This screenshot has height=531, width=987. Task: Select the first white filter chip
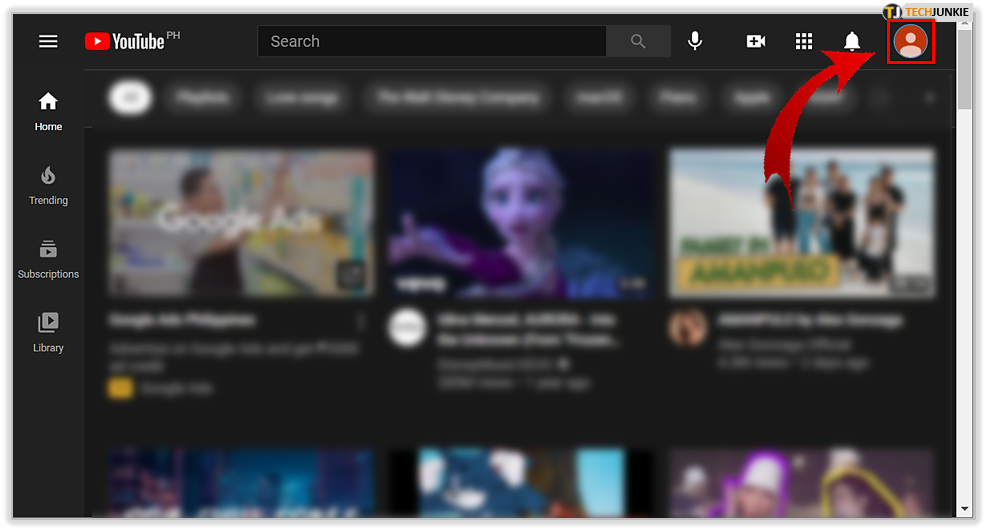tap(130, 98)
